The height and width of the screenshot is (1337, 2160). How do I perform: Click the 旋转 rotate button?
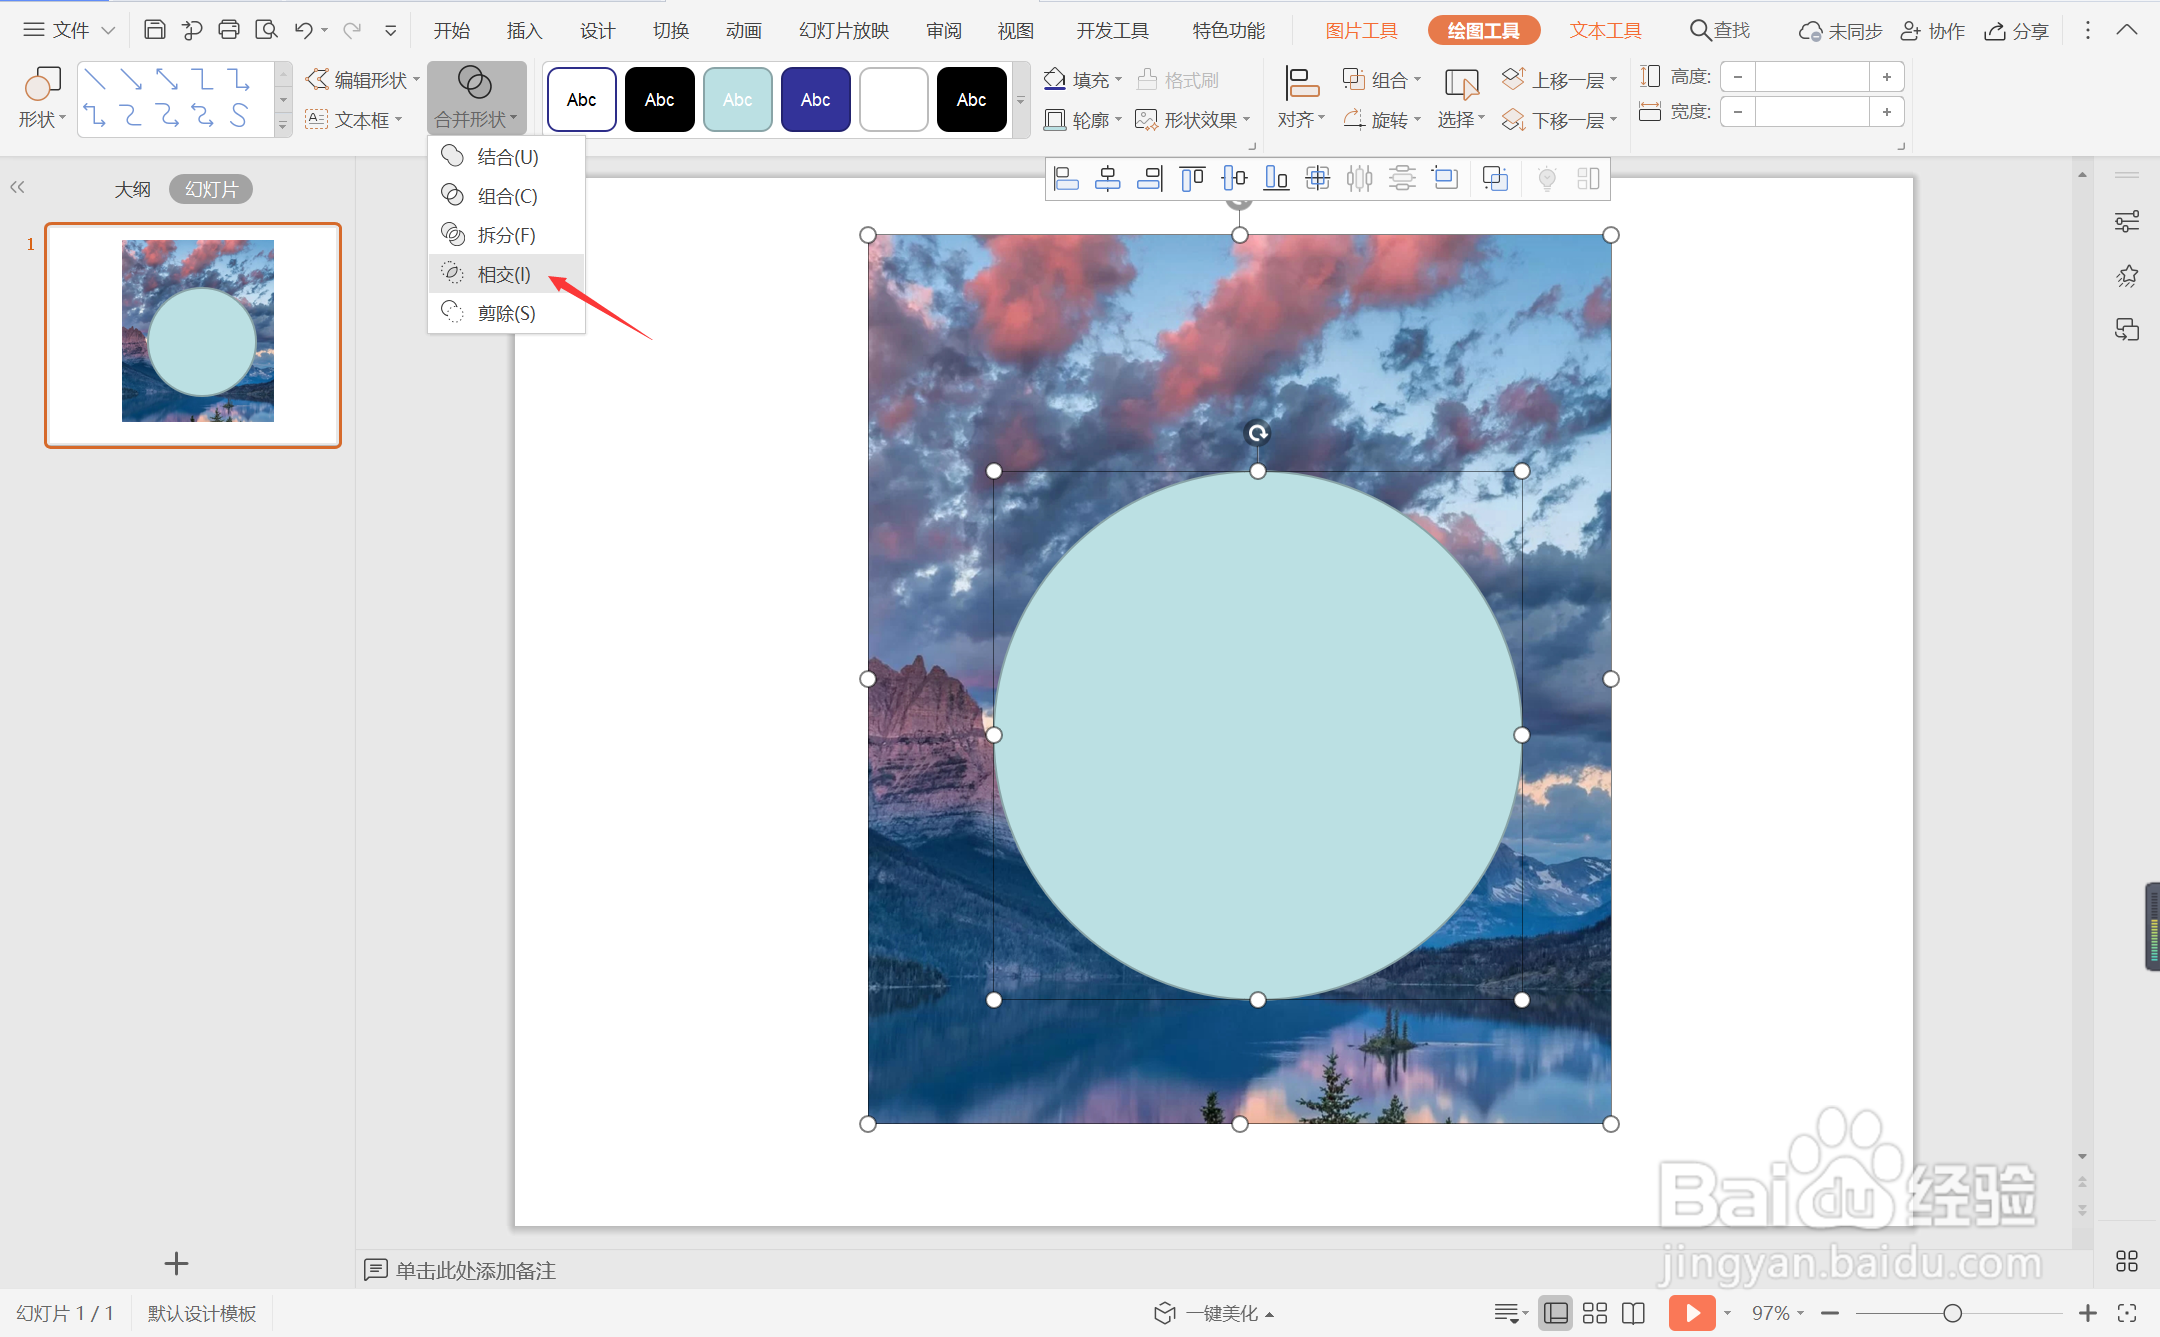coord(1381,120)
